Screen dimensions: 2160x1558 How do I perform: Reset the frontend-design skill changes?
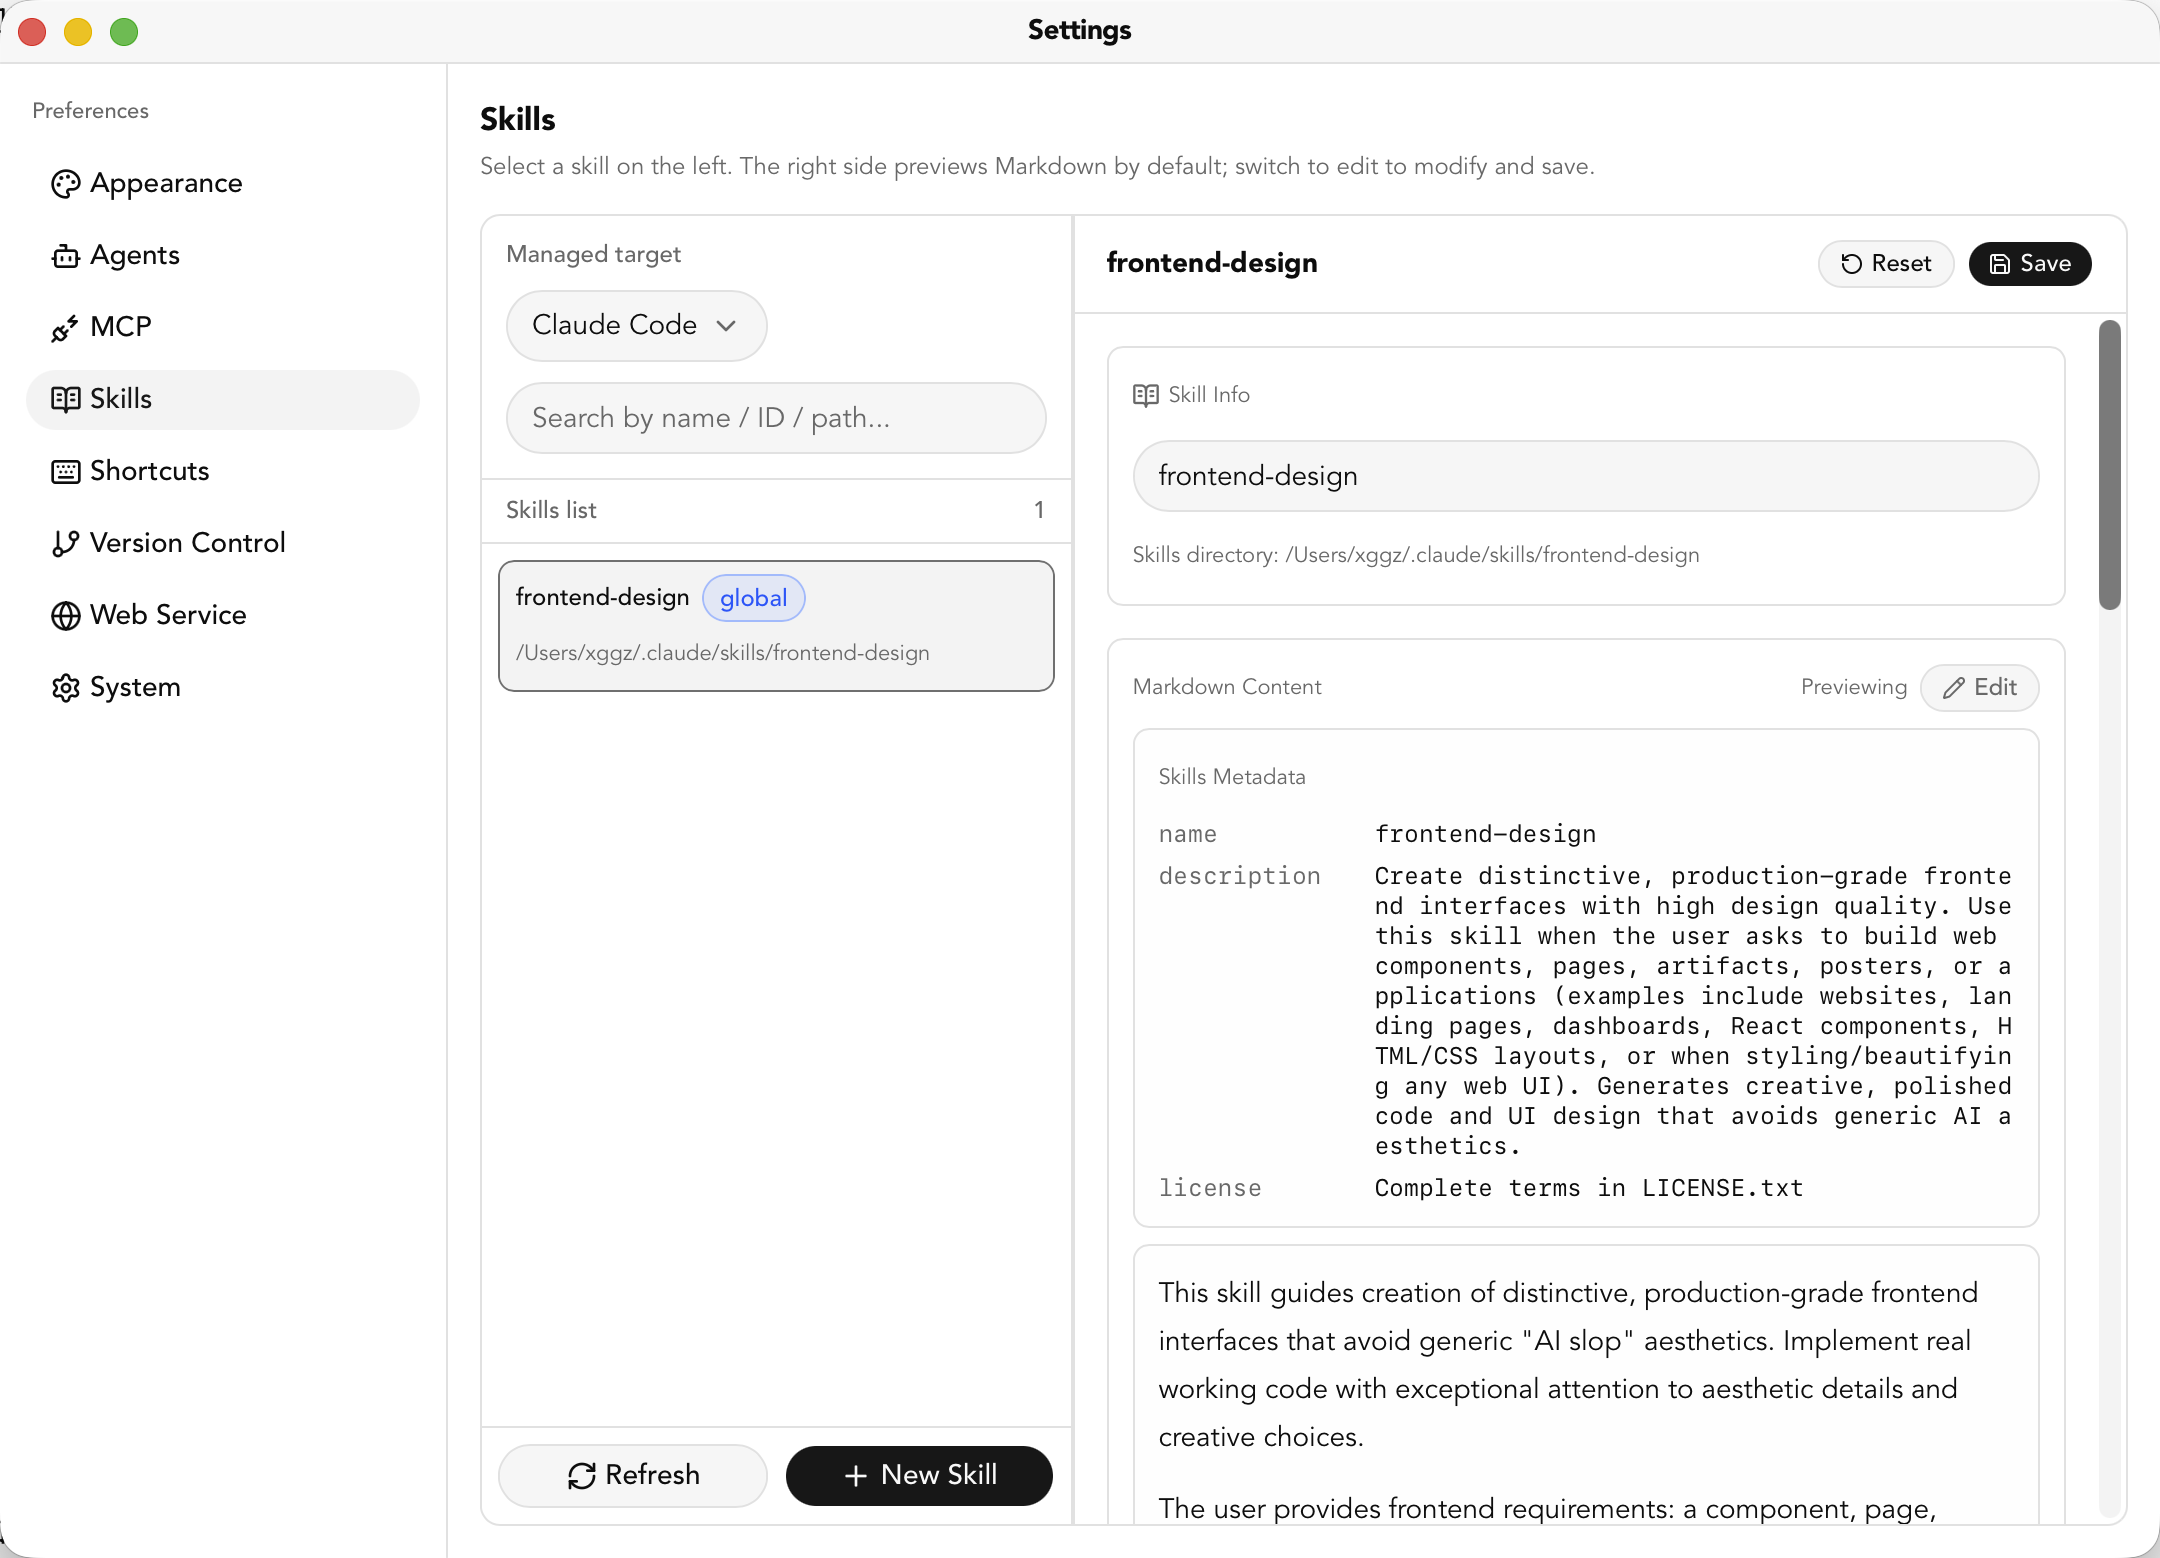coord(1885,264)
